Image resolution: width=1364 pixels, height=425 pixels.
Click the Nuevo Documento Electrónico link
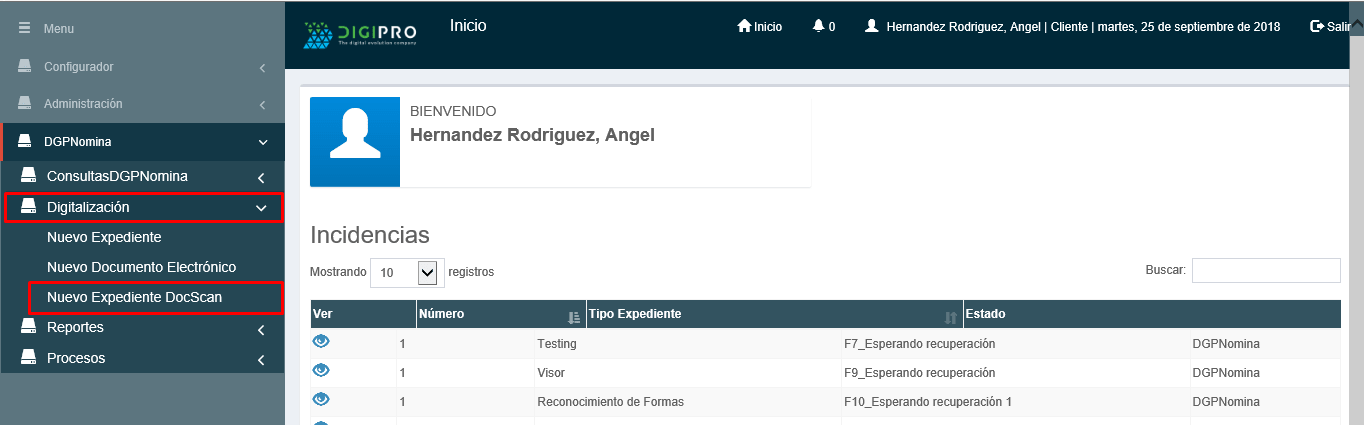click(x=141, y=267)
